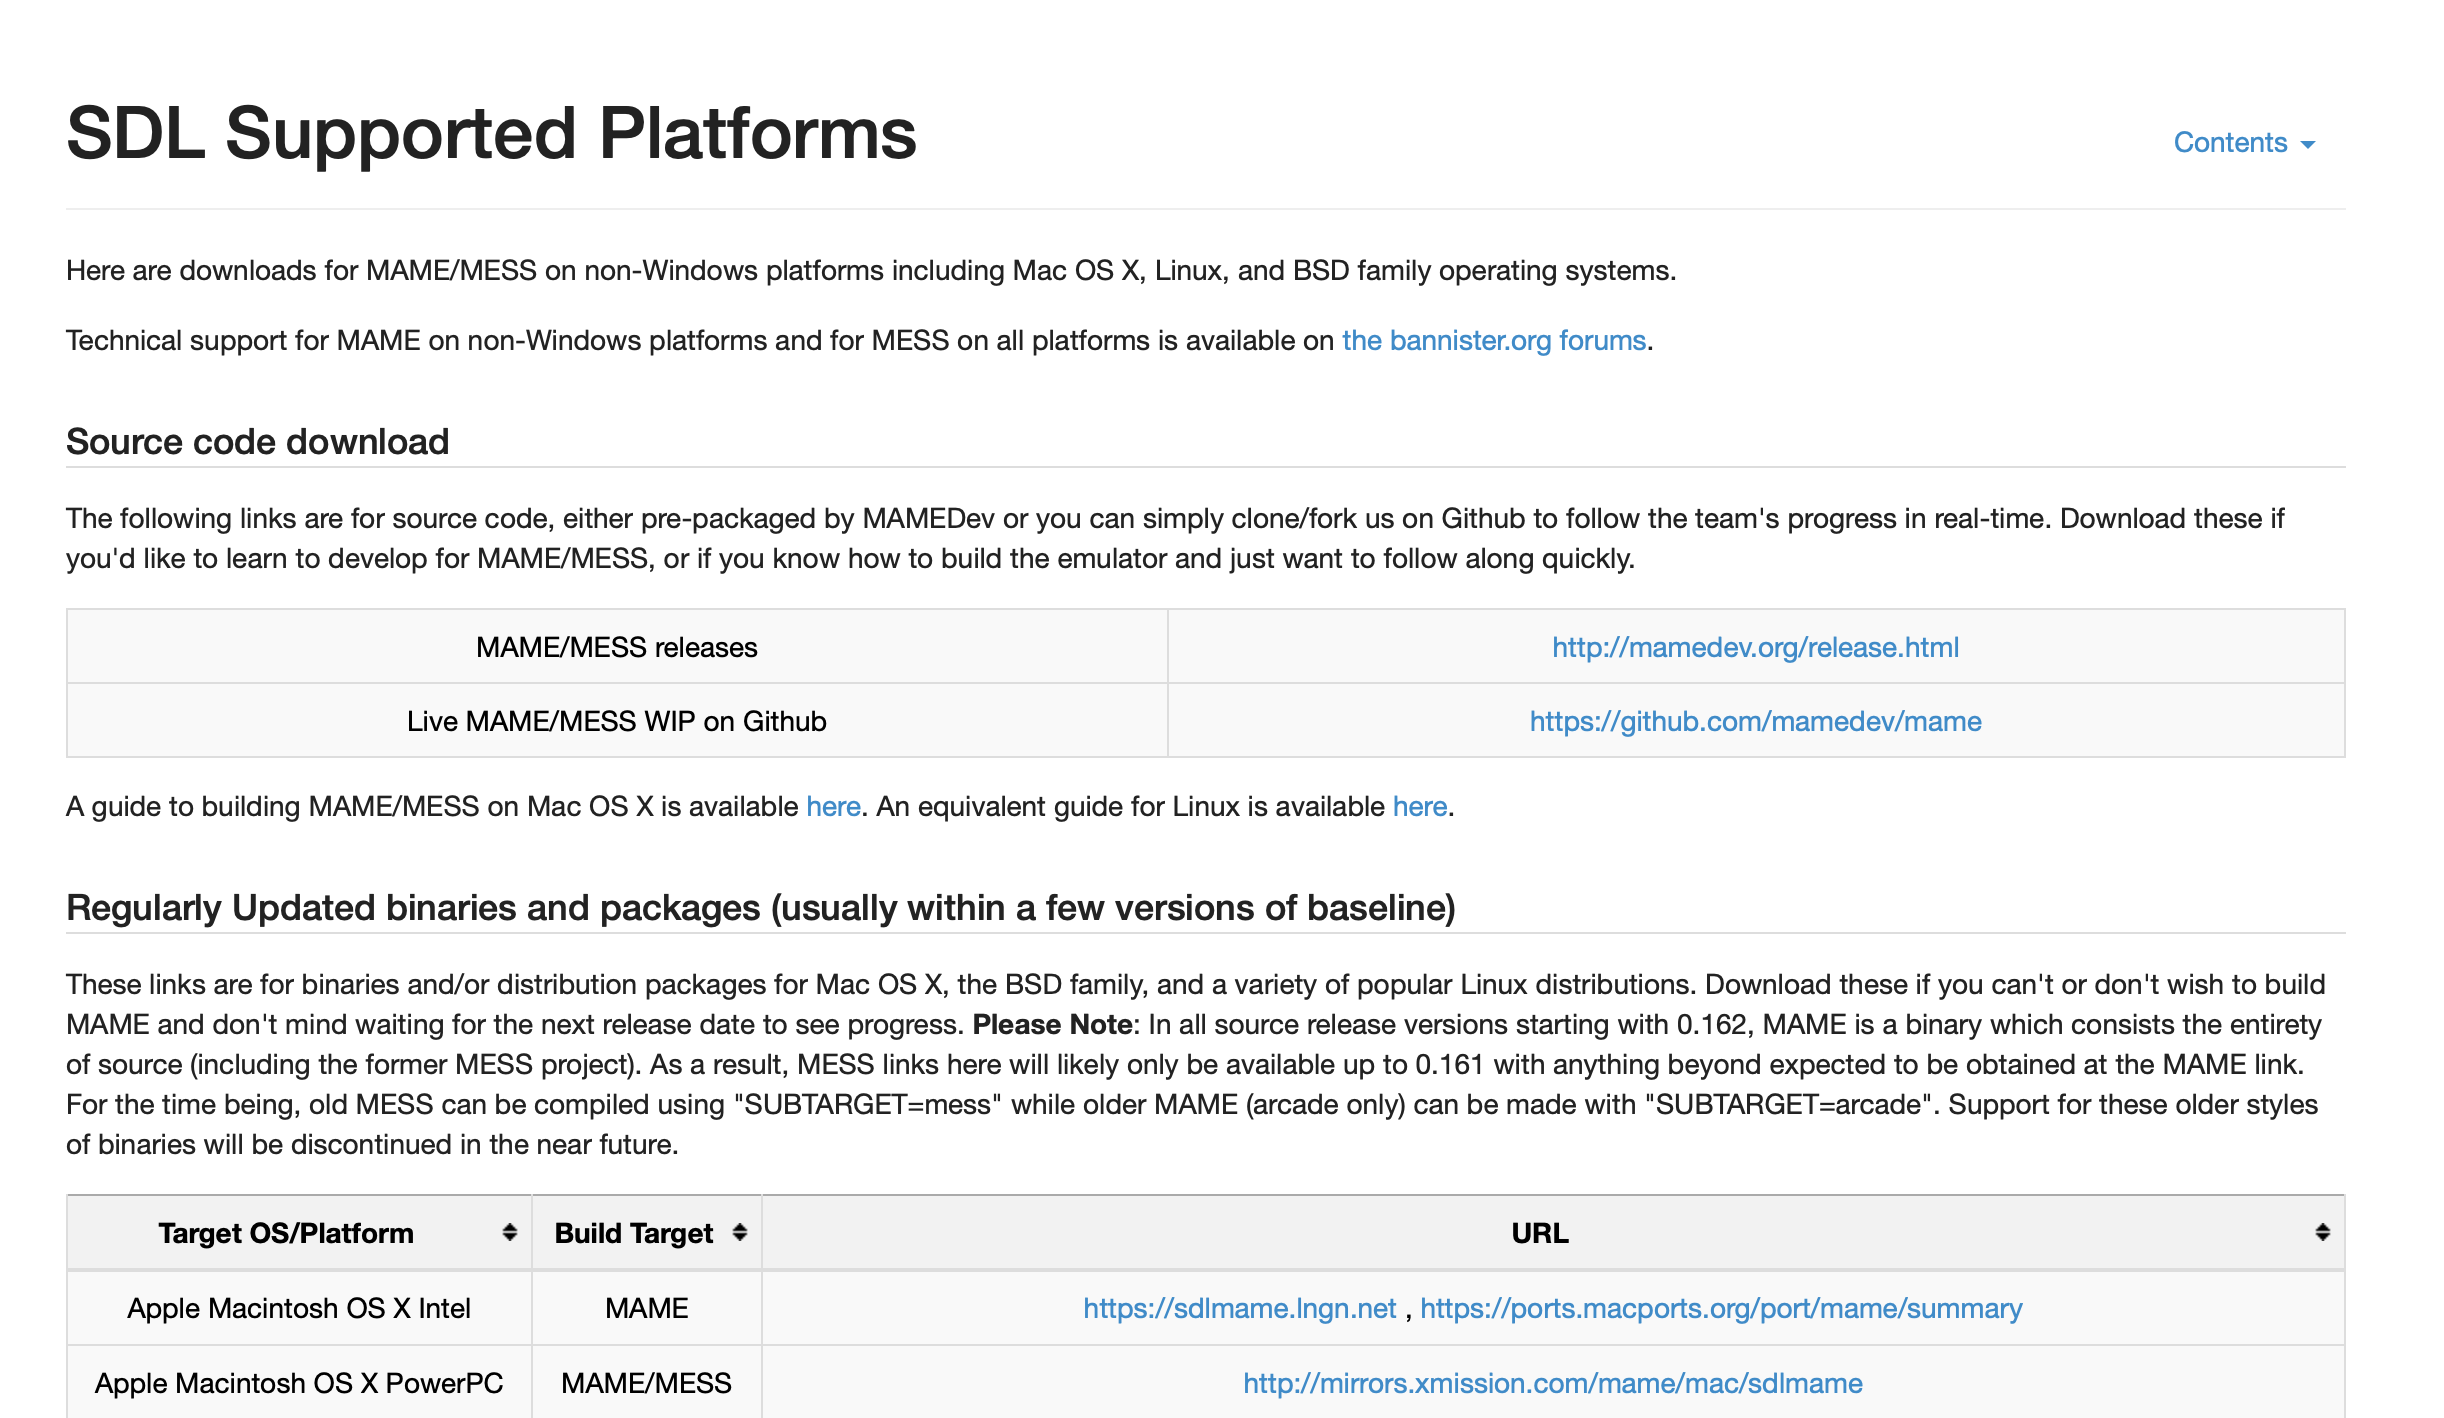The width and height of the screenshot is (2444, 1418).
Task: Open mamedev.org release.html link
Action: click(x=1755, y=648)
